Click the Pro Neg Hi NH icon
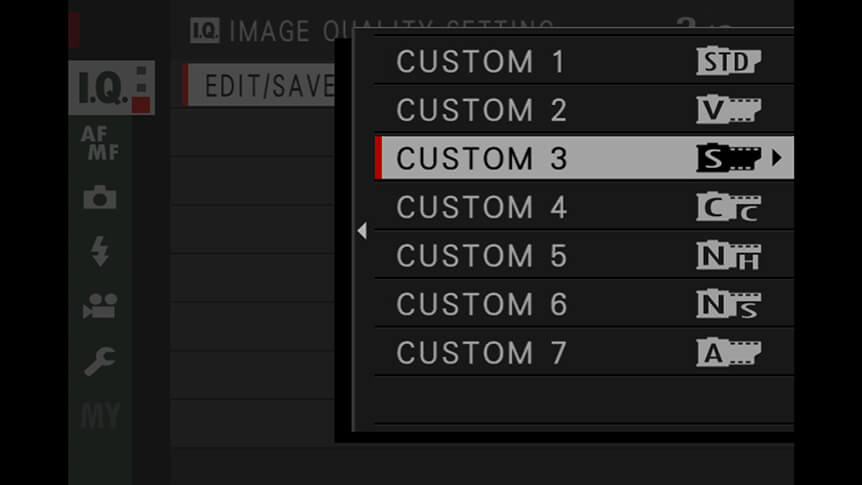This screenshot has width=862, height=485. [x=728, y=255]
